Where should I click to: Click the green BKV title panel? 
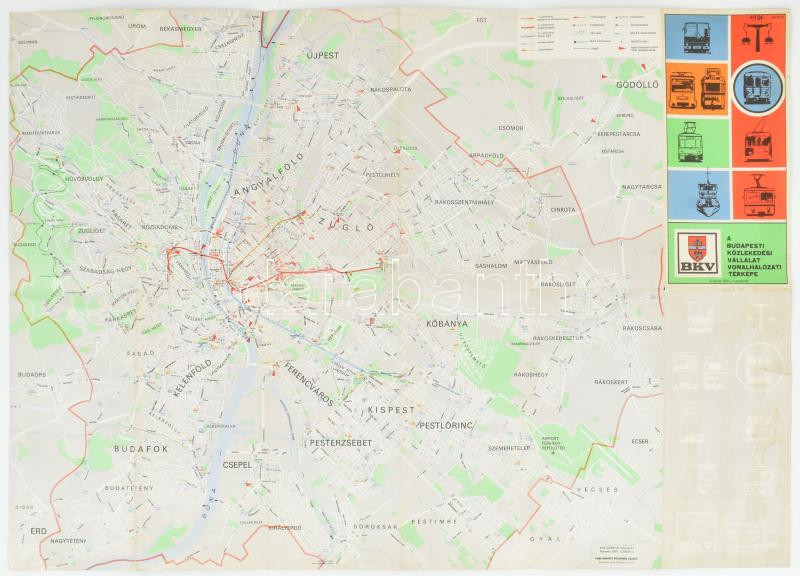[x=726, y=254]
